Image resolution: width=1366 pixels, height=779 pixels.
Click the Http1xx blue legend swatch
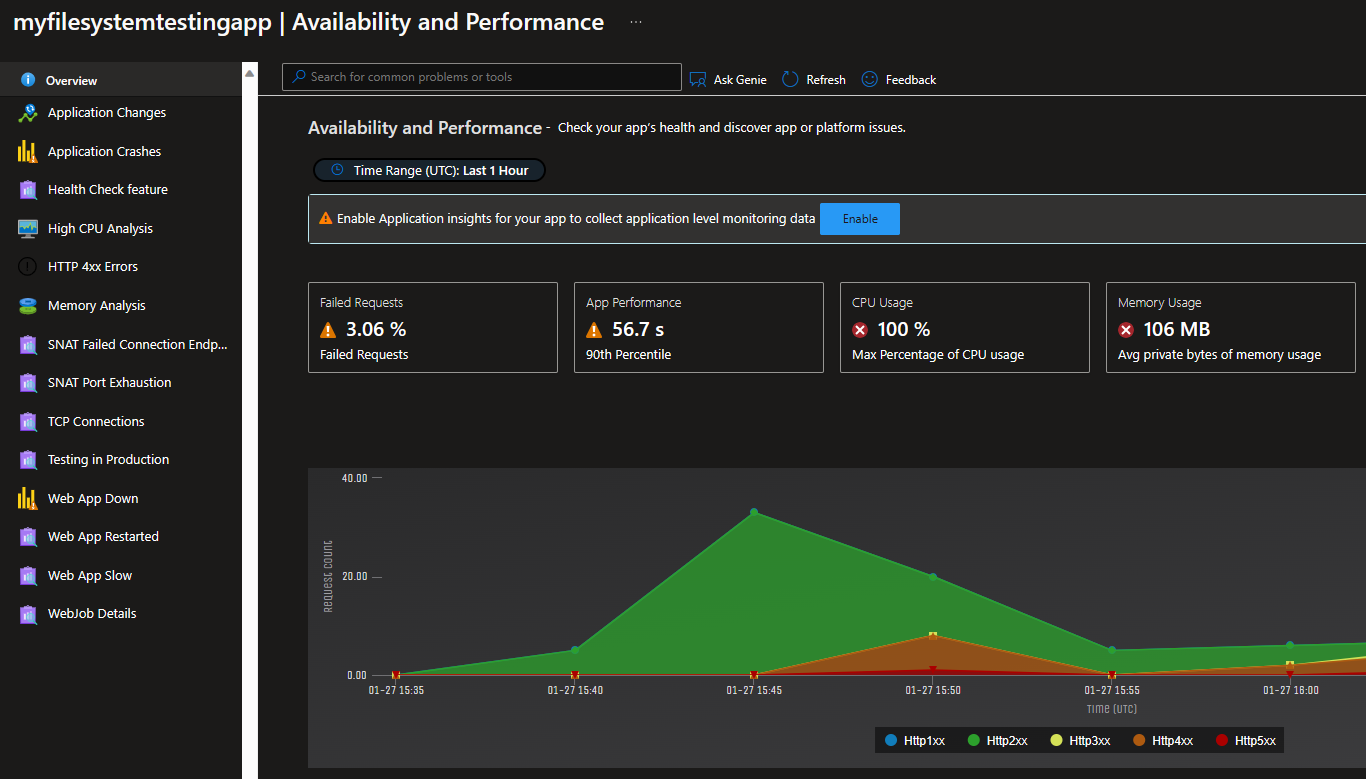(x=891, y=741)
